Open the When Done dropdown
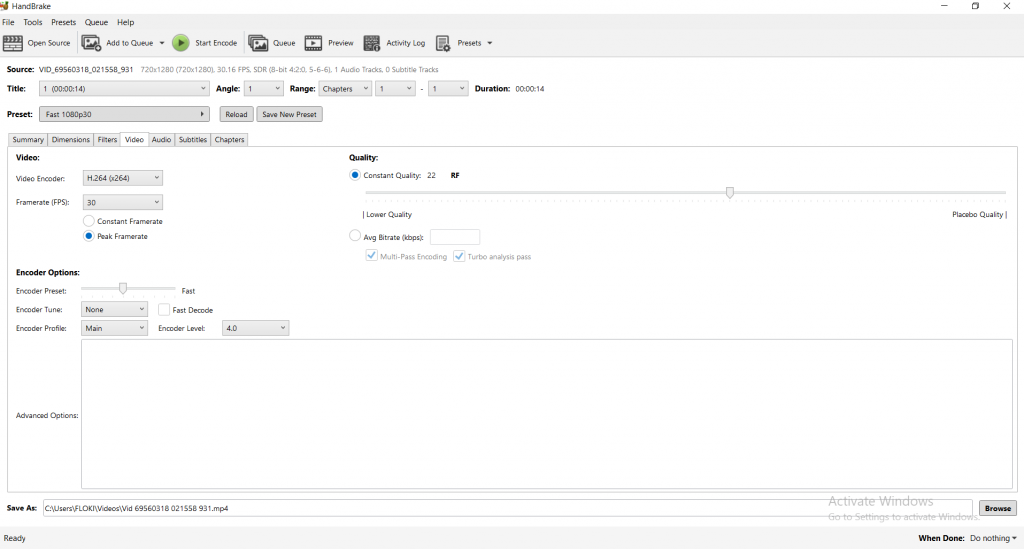The height and width of the screenshot is (549, 1024). click(993, 538)
